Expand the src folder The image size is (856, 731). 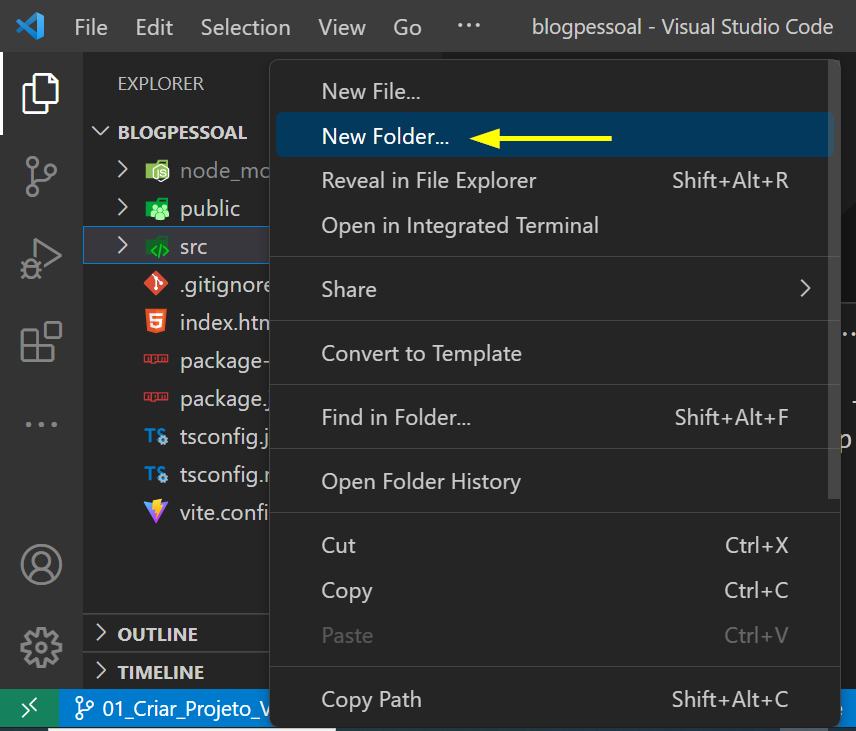123,246
